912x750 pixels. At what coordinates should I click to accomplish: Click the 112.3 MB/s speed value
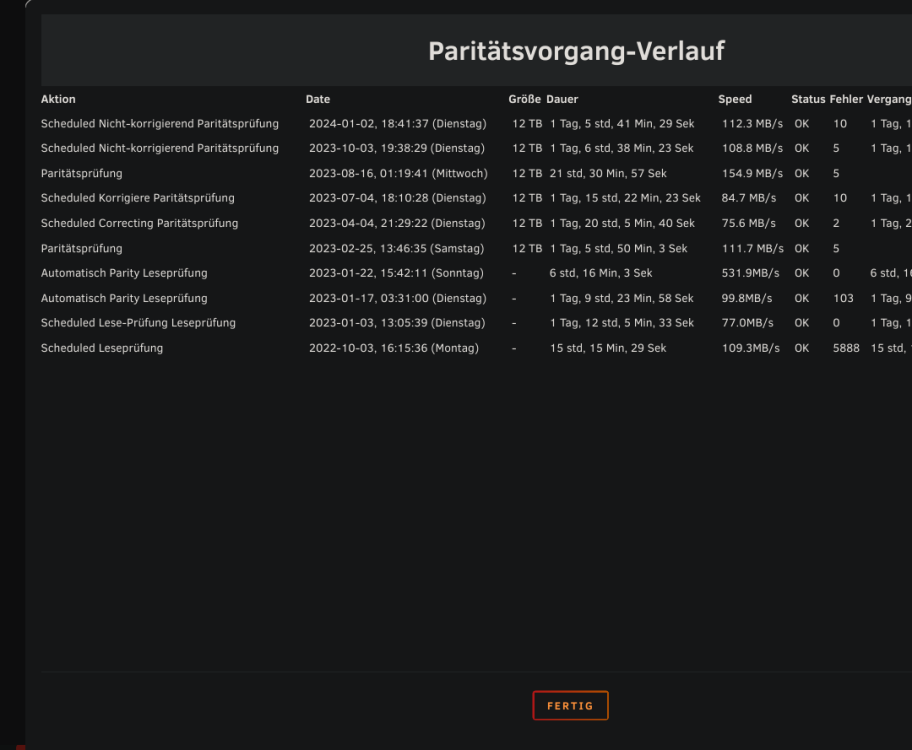pyautogui.click(x=752, y=123)
